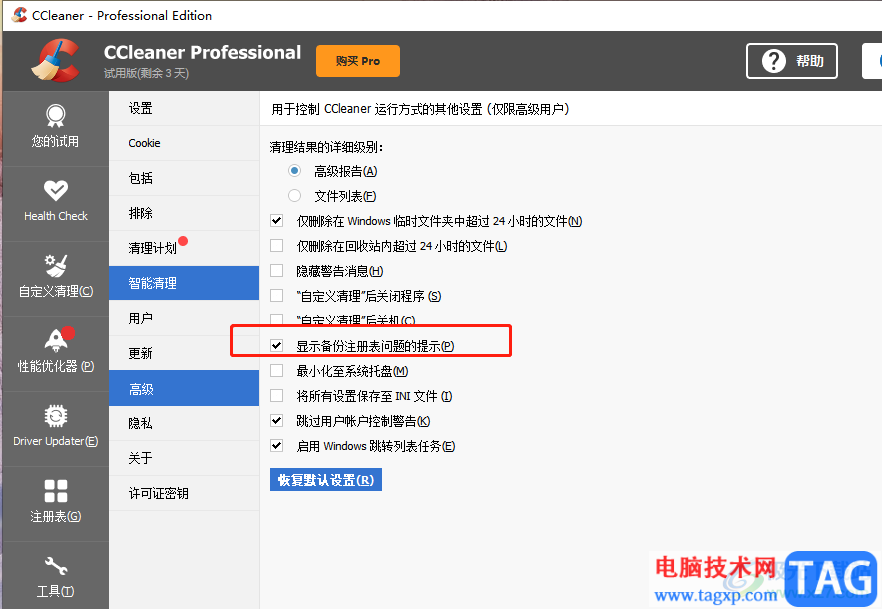Enable 自定义清理后关闭程序 checkbox

[277, 296]
